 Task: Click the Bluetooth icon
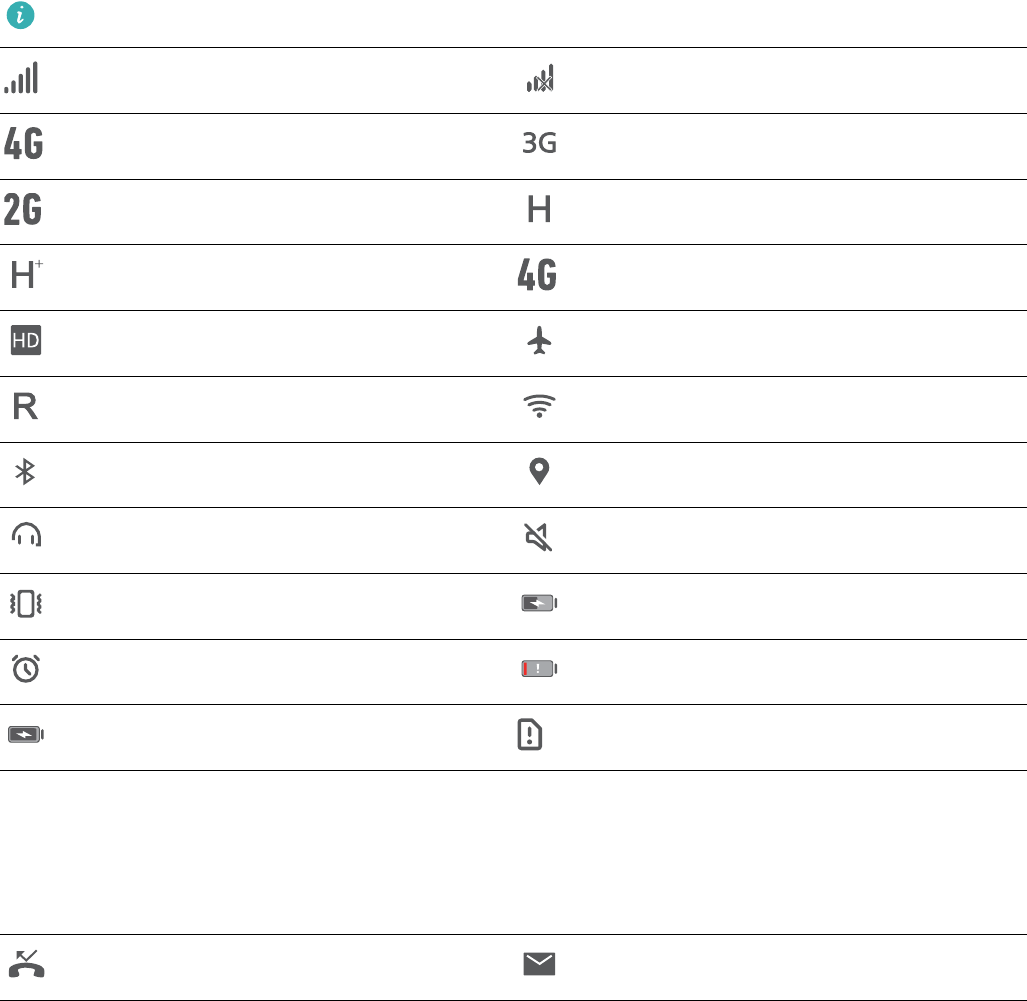(25, 472)
